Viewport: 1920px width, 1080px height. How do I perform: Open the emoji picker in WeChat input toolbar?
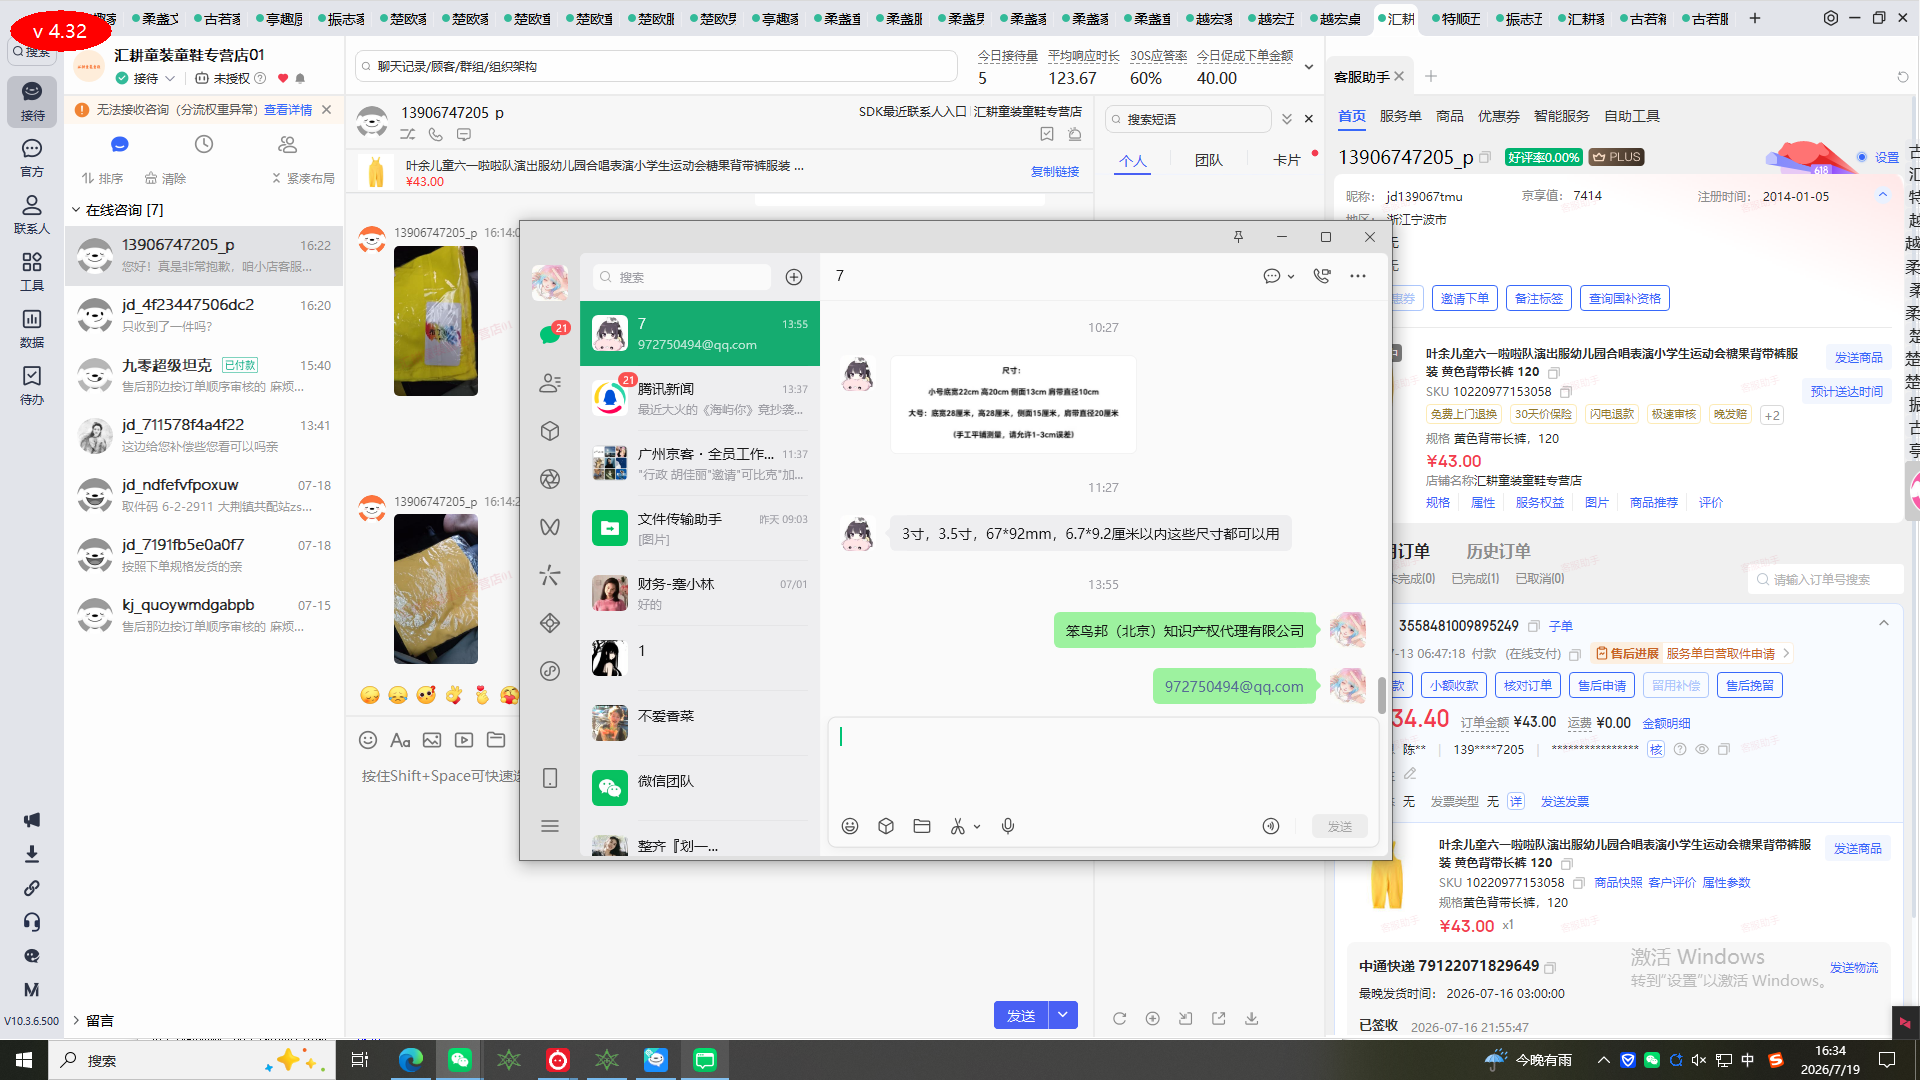tap(850, 826)
